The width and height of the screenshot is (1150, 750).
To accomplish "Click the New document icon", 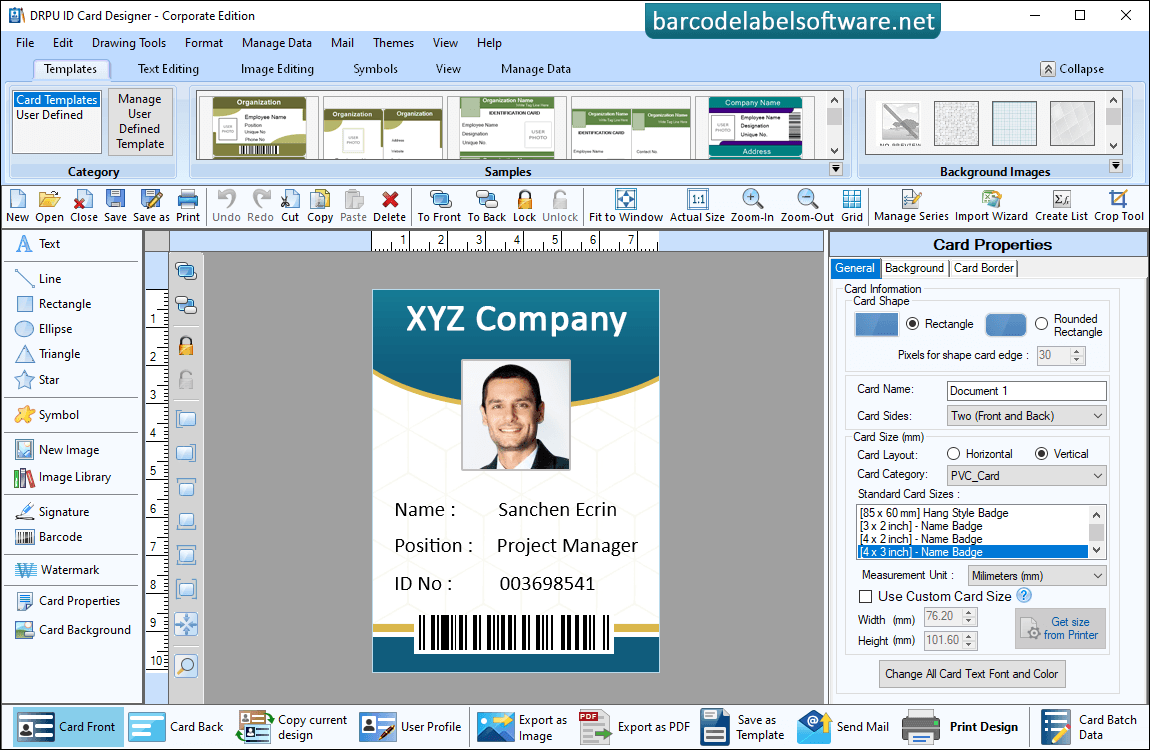I will [x=17, y=206].
